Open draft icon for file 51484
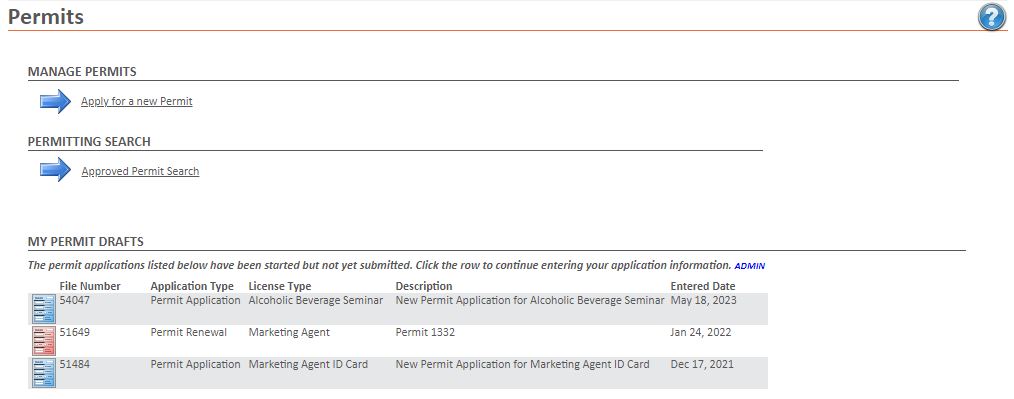This screenshot has height=399, width=1014. point(44,373)
